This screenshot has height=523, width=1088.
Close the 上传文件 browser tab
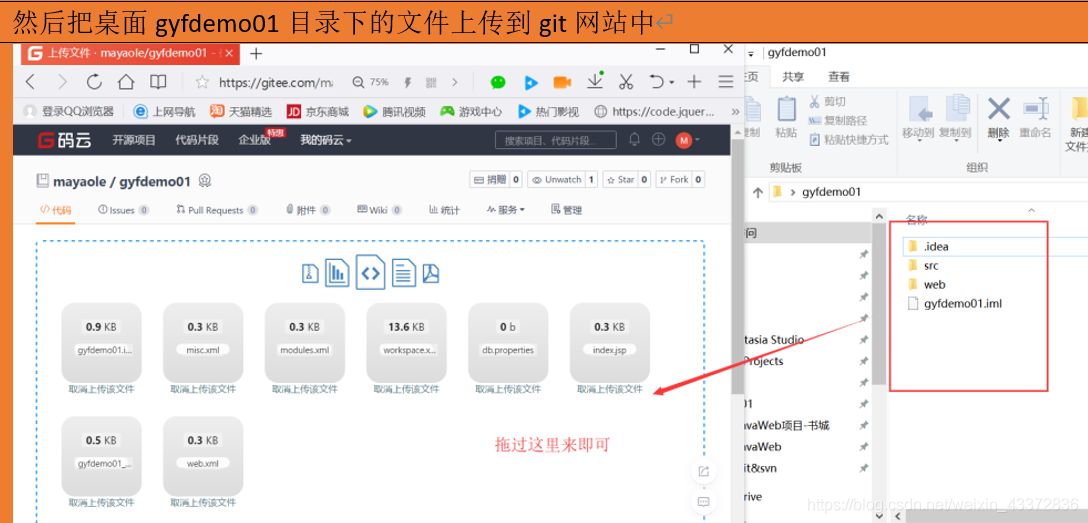[x=230, y=53]
